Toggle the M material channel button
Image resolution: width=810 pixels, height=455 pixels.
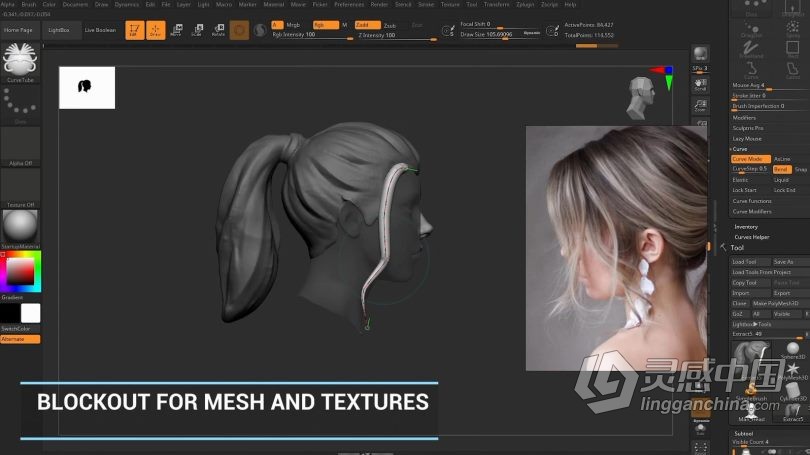tap(345, 25)
